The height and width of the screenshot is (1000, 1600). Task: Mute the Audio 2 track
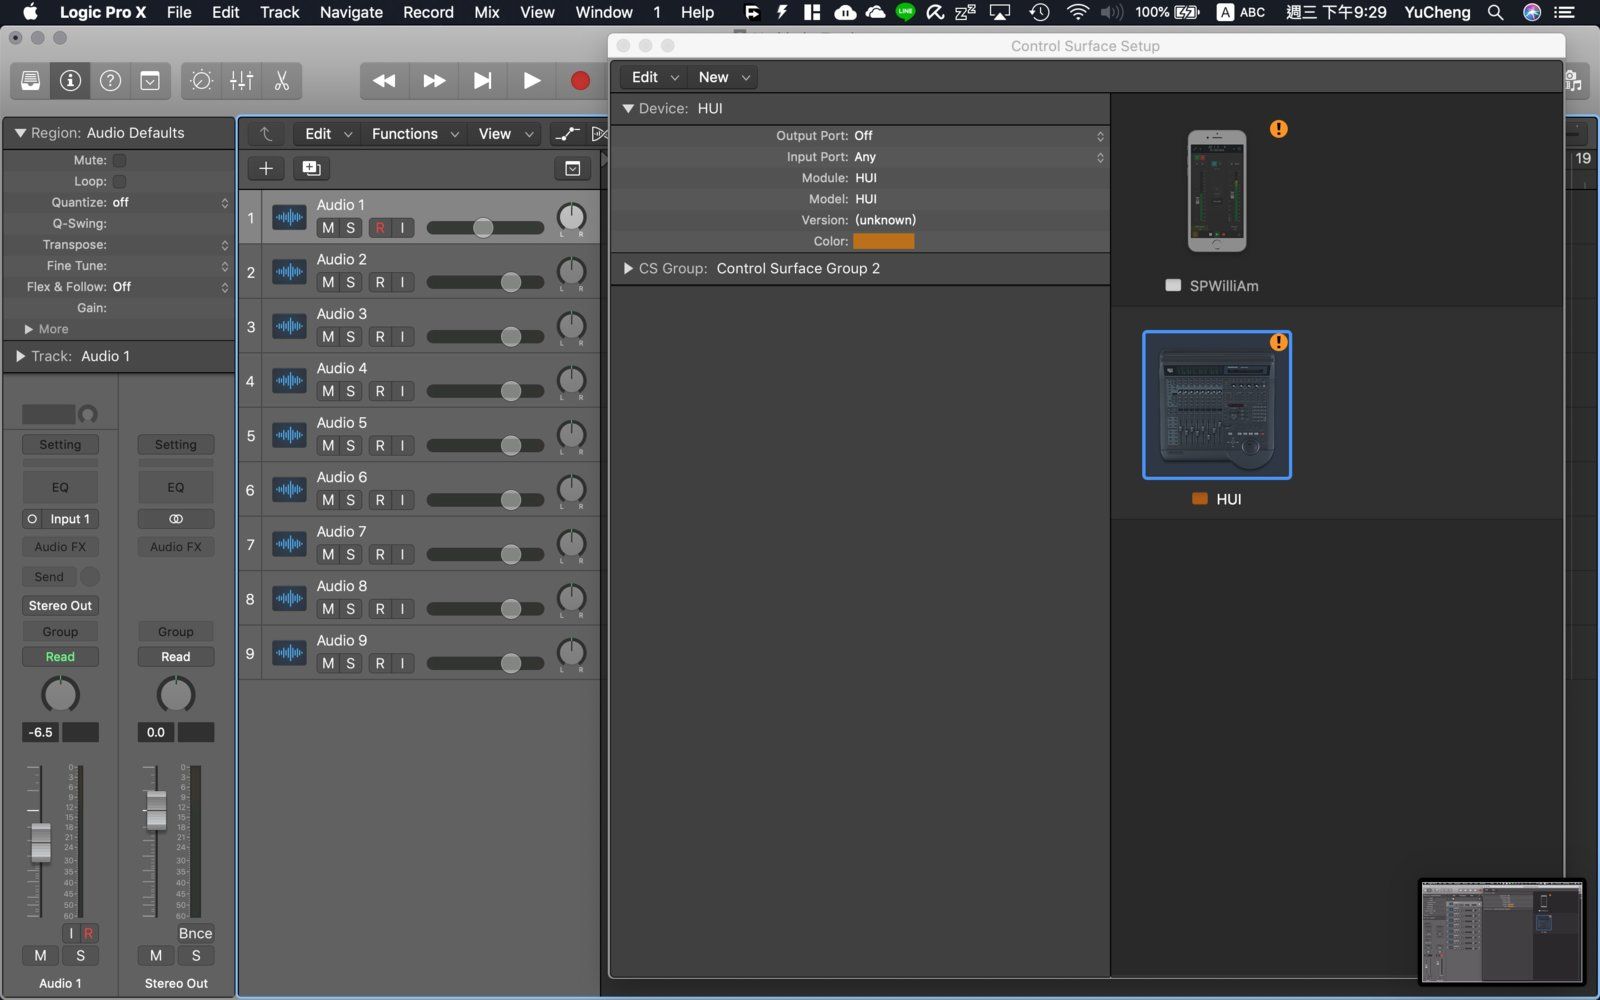(x=328, y=282)
